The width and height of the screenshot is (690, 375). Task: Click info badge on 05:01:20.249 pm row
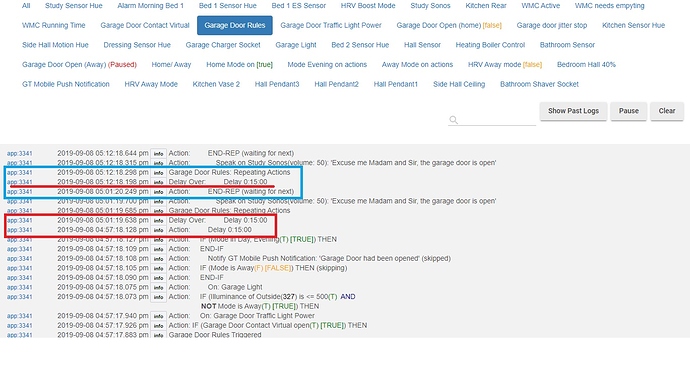click(x=158, y=192)
